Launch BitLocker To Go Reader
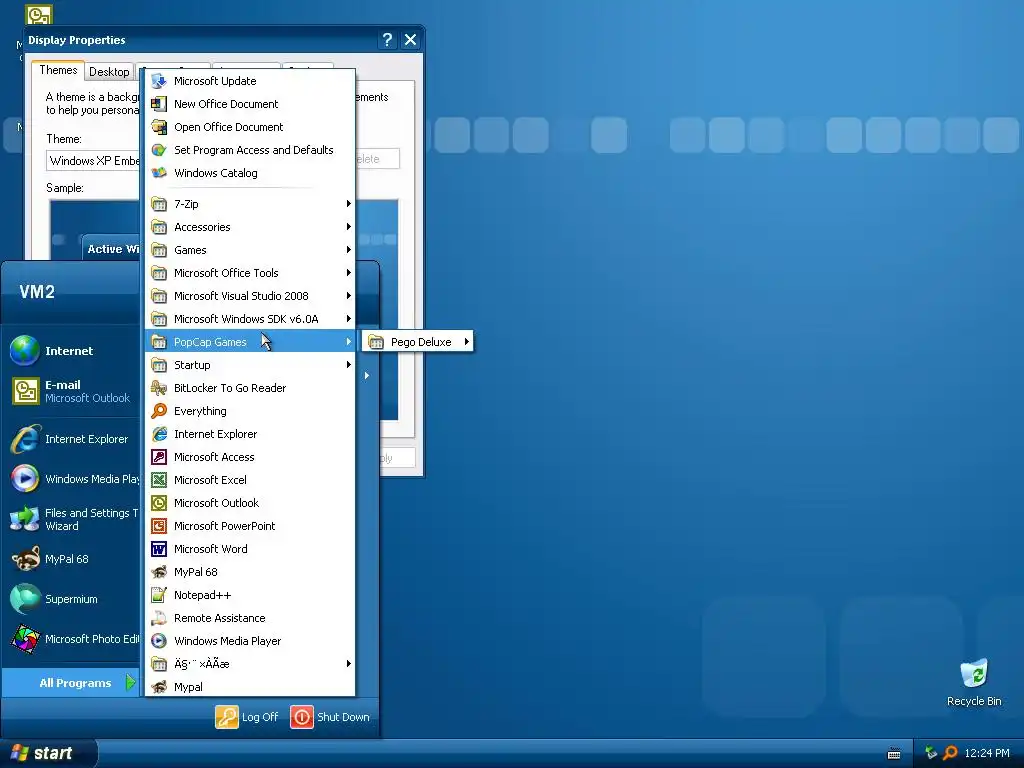The height and width of the screenshot is (768, 1024). coord(250,388)
